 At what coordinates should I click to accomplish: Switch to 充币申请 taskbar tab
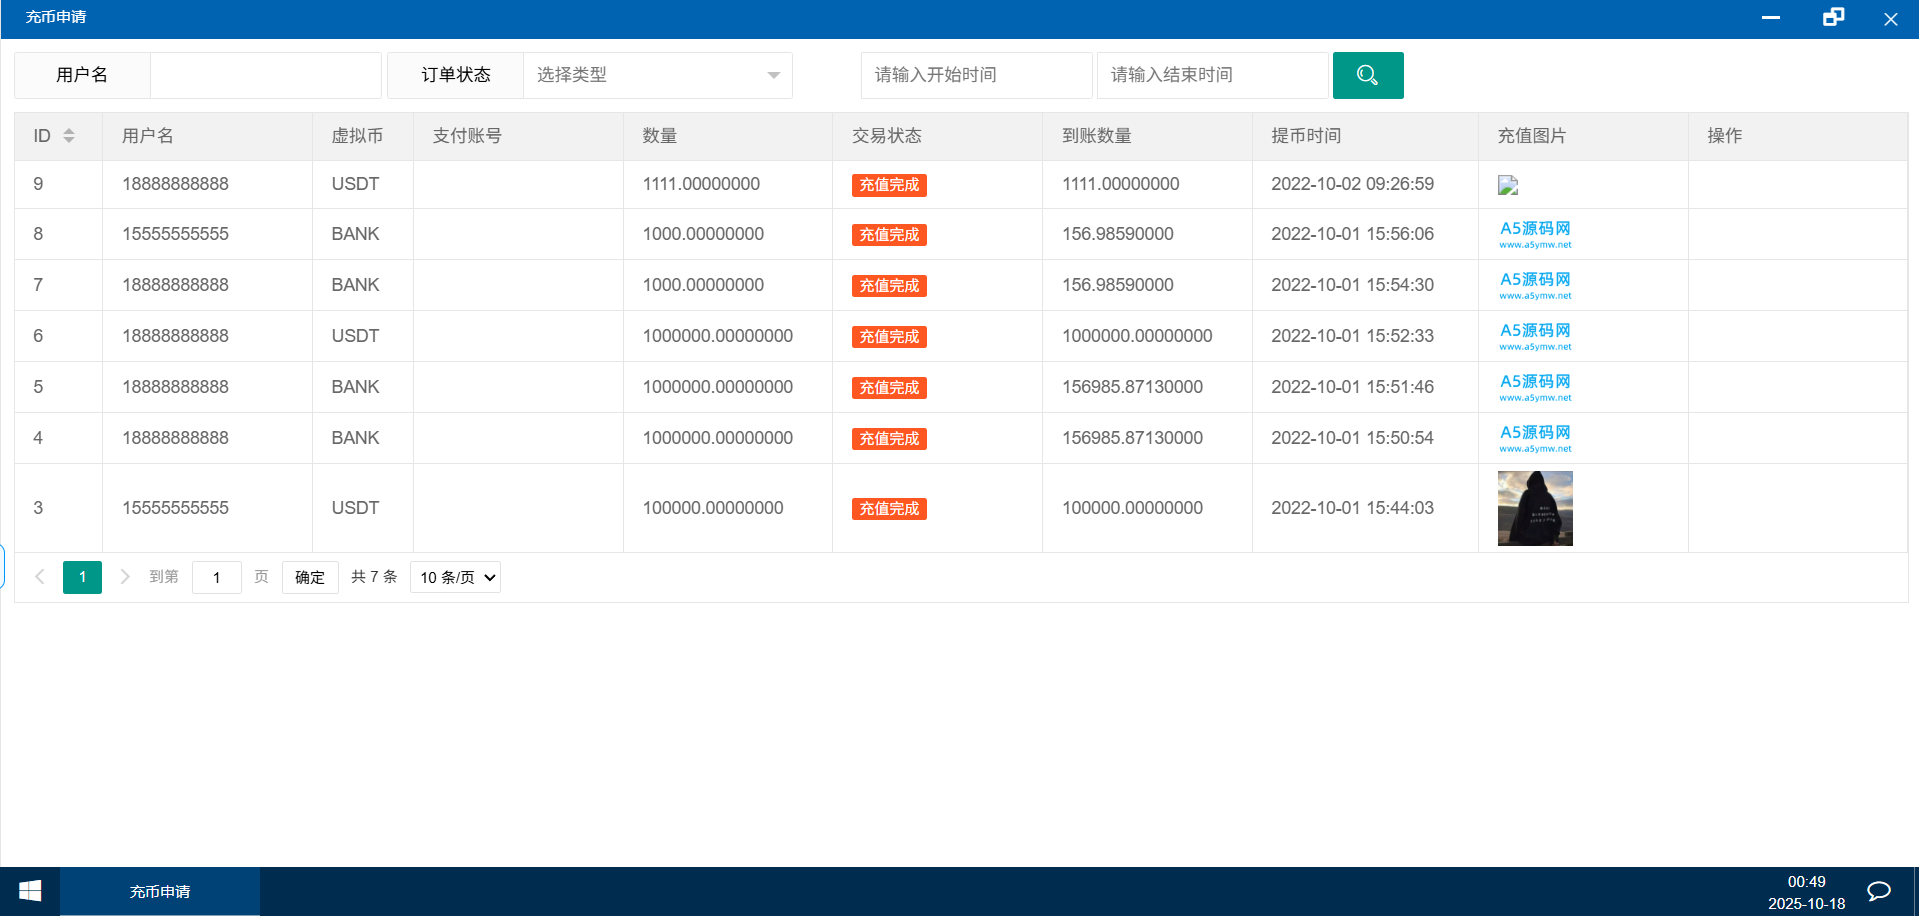(x=160, y=891)
